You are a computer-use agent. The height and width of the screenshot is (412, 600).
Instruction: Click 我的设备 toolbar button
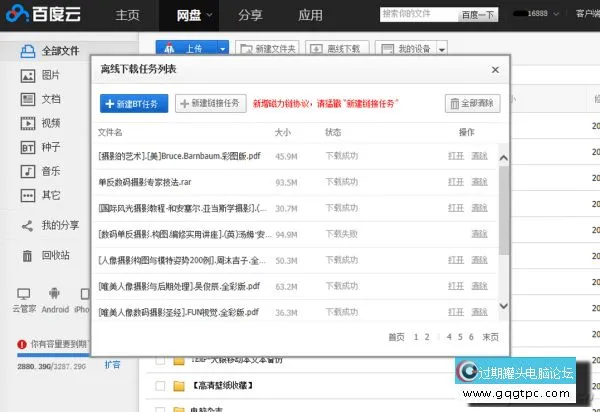pos(406,49)
